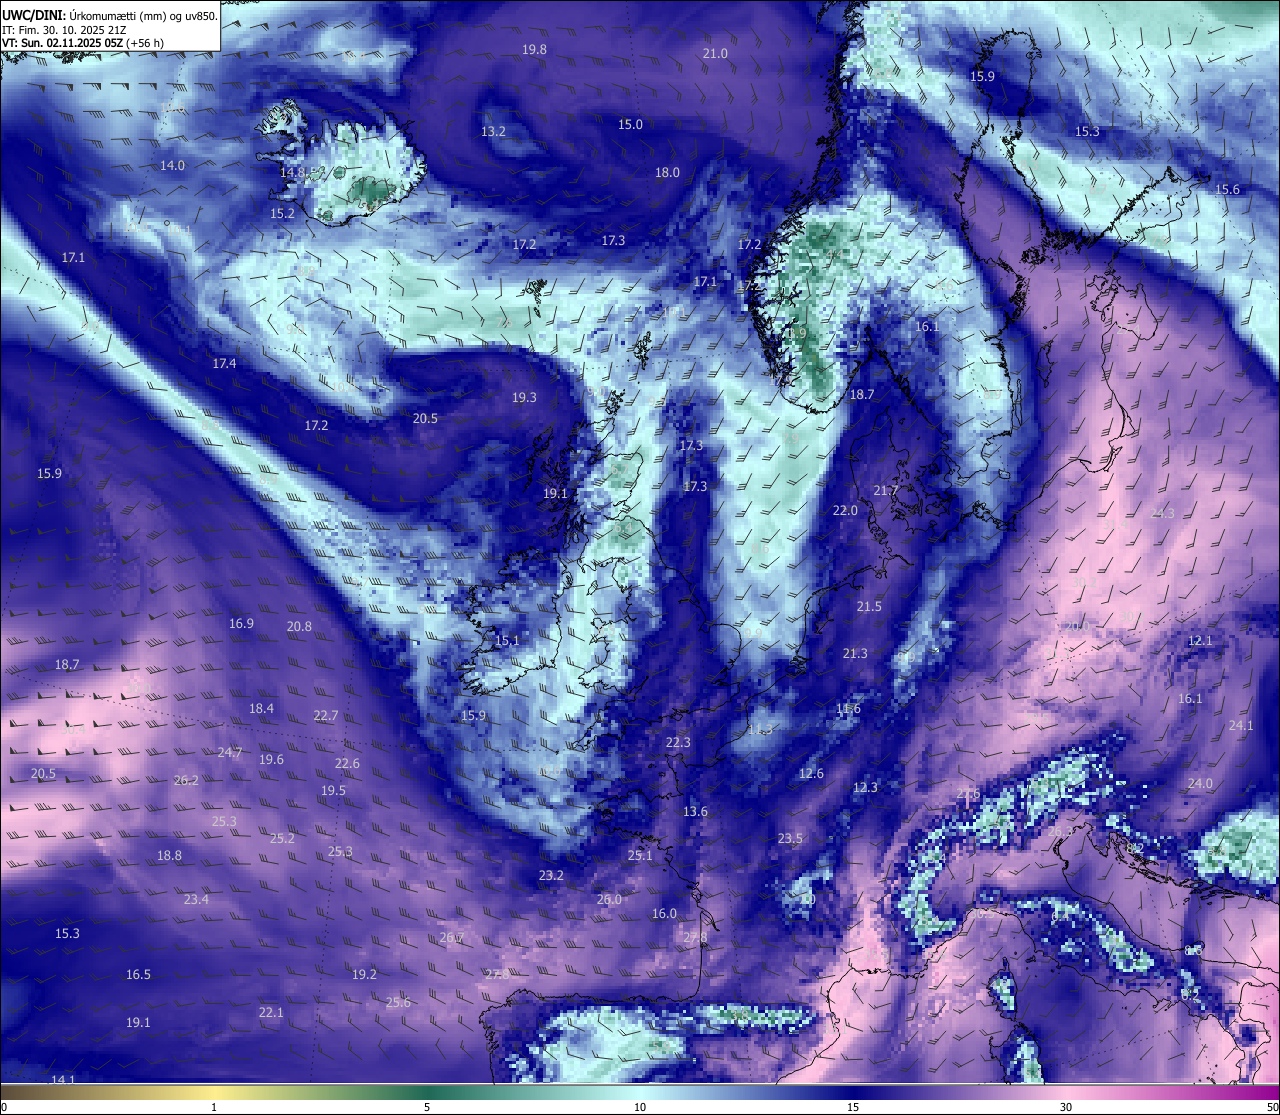
Task: Click the 'UWC/DINI: Úrkomumætti (mm) og uv850.' title
Action: [109, 15]
